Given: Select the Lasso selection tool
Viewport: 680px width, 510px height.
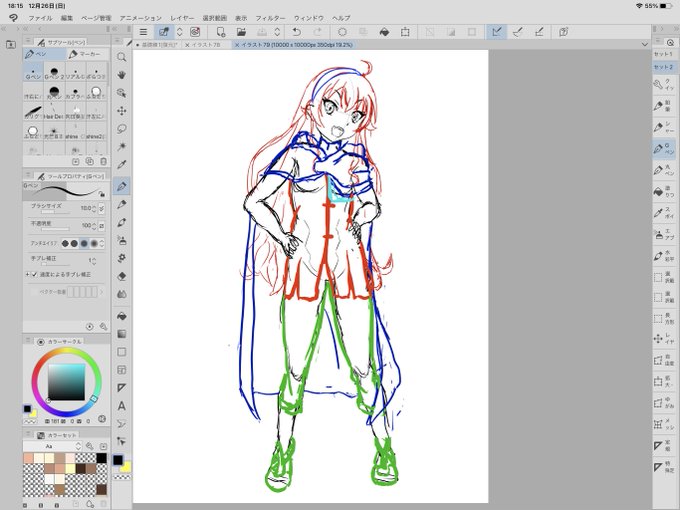Looking at the screenshot, I should coord(122,129).
